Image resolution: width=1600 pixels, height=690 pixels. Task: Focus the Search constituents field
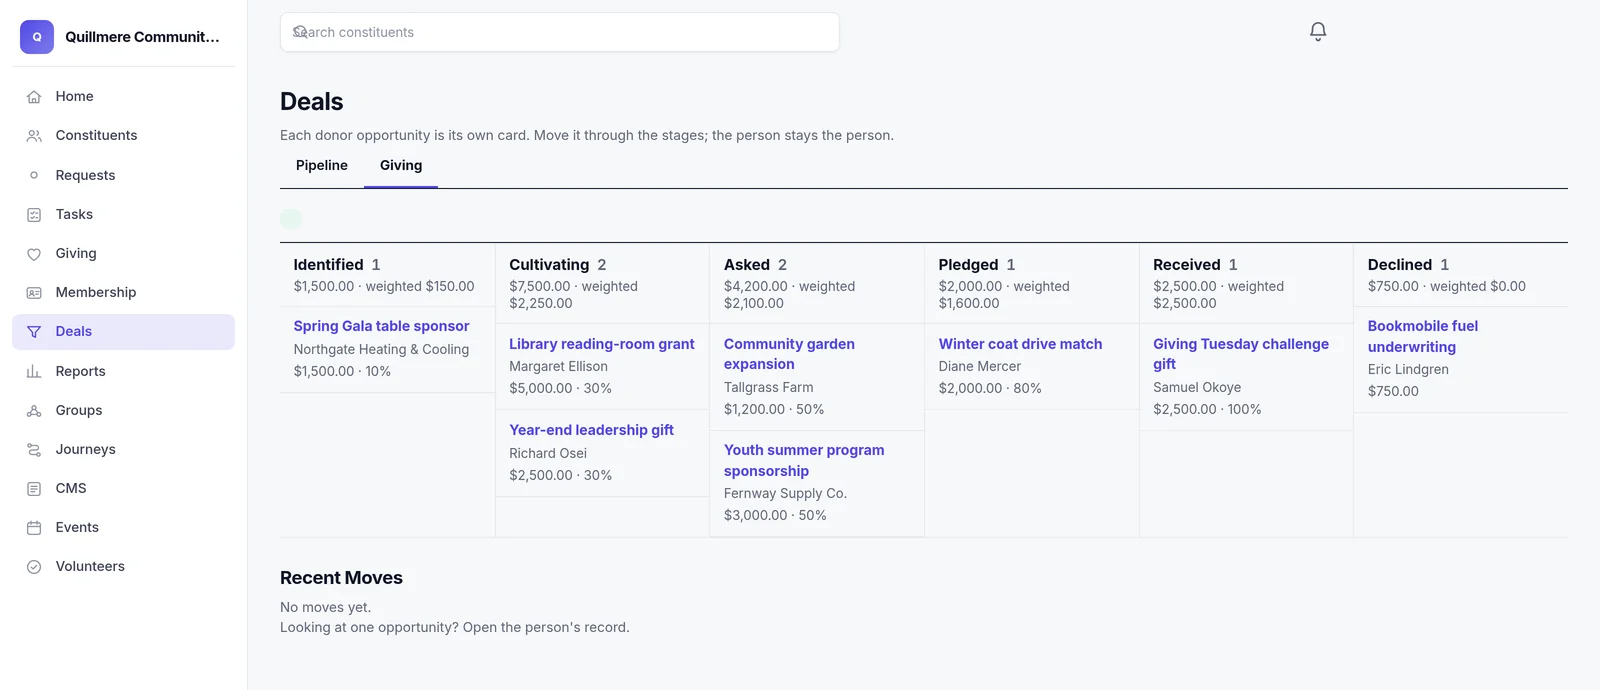(560, 32)
